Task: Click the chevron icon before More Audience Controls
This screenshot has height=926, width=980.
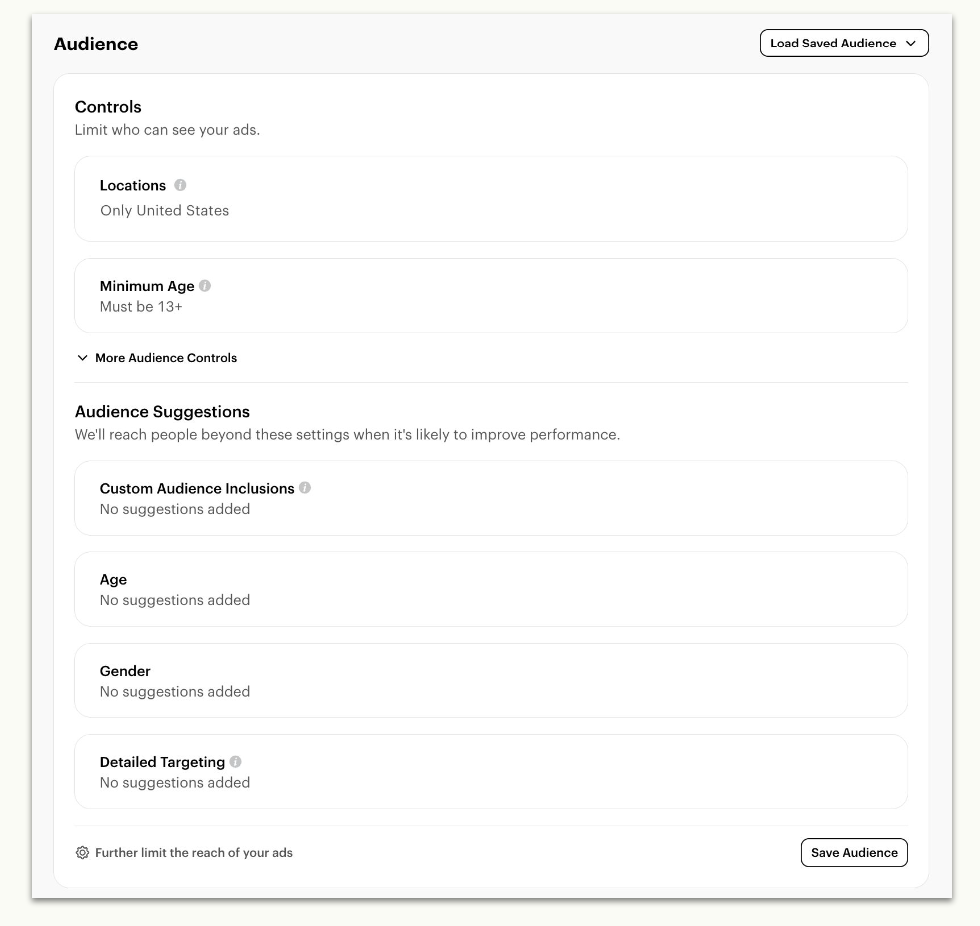Action: [82, 357]
